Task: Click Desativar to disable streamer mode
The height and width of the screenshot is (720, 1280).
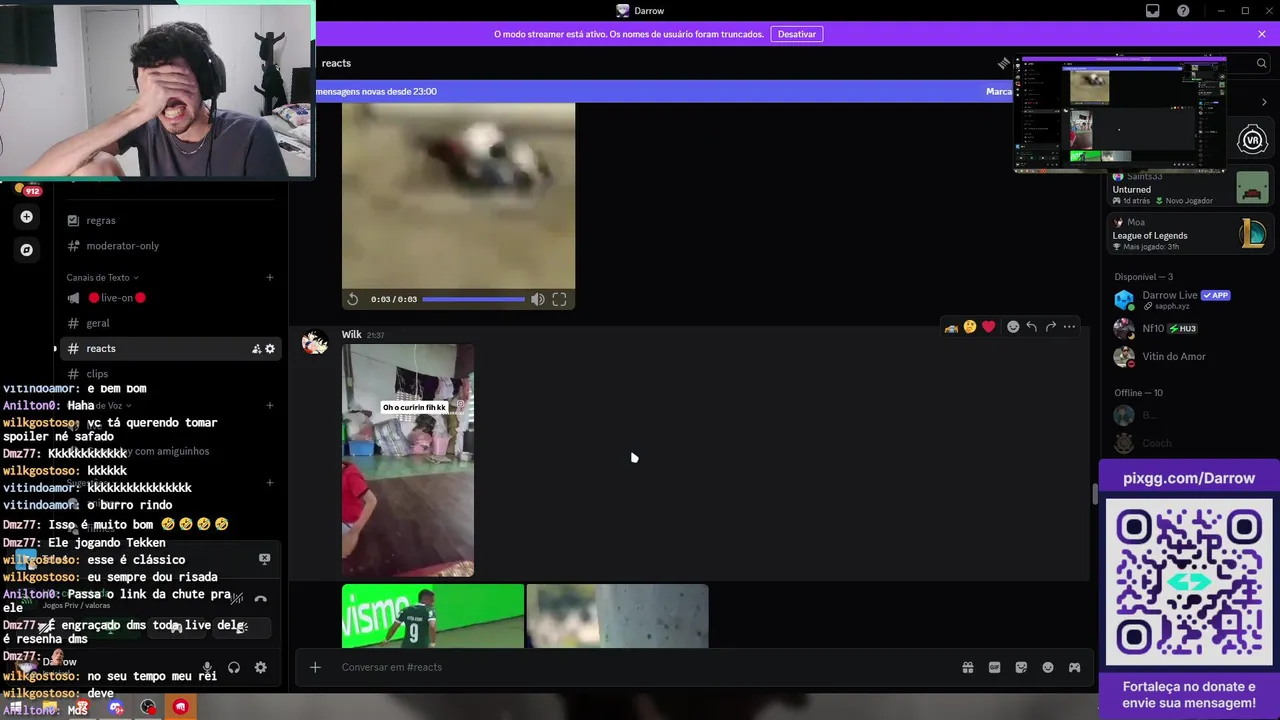Action: coord(797,34)
